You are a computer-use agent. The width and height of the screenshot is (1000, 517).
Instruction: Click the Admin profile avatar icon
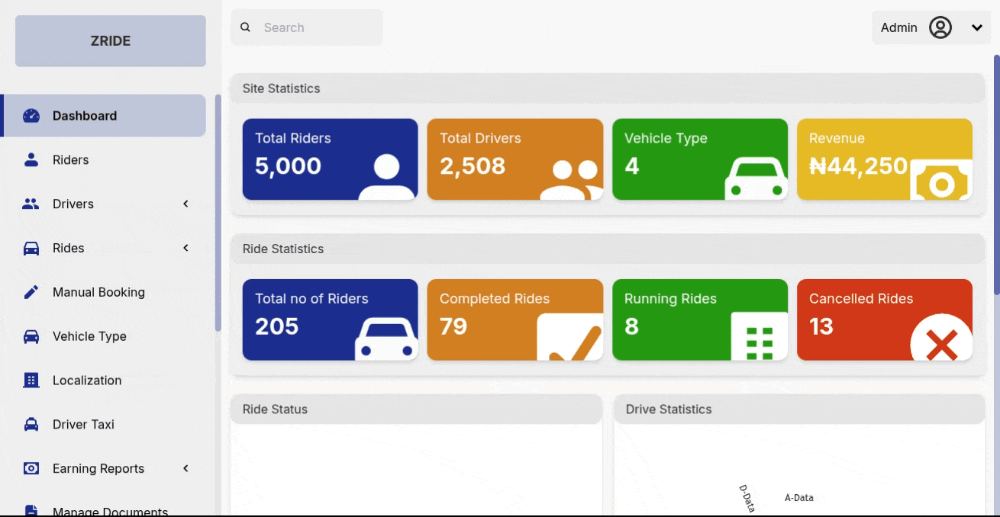[940, 27]
